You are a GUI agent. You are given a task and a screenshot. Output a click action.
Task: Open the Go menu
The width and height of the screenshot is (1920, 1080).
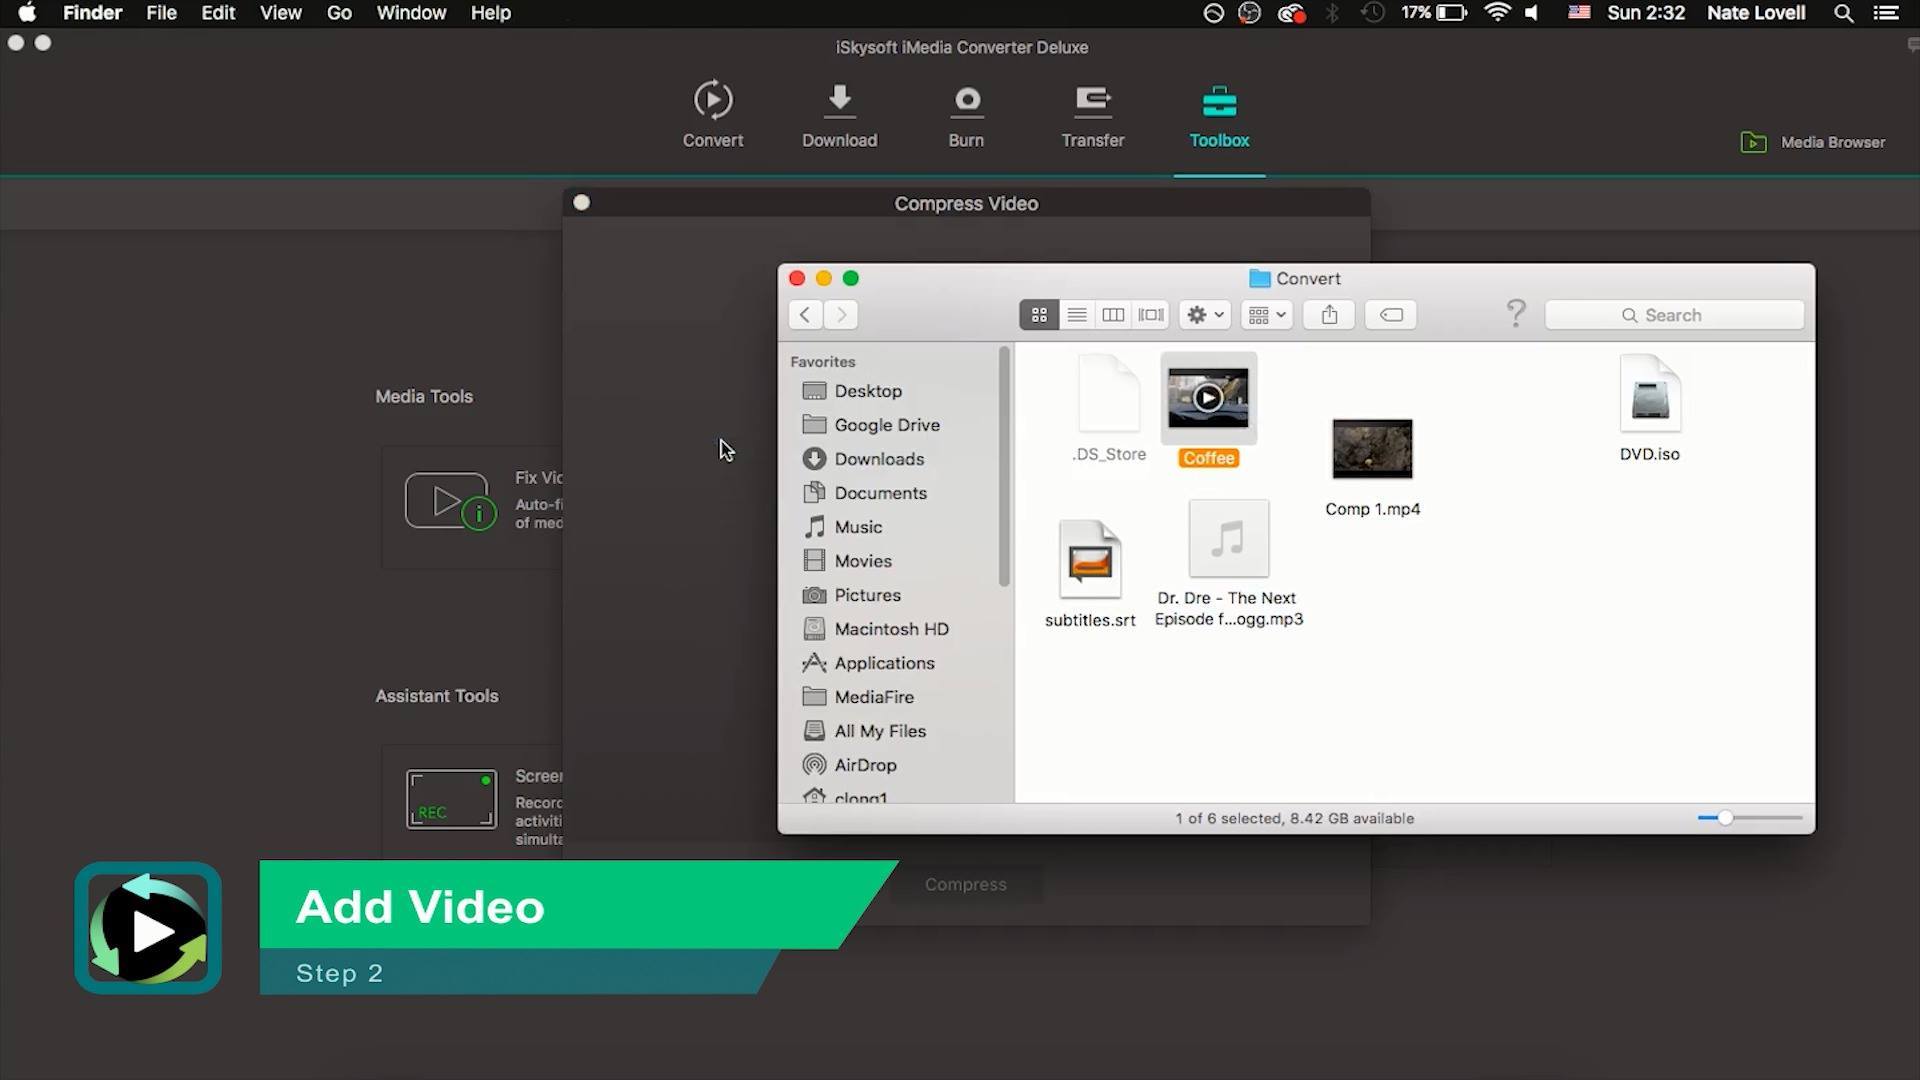(x=339, y=13)
